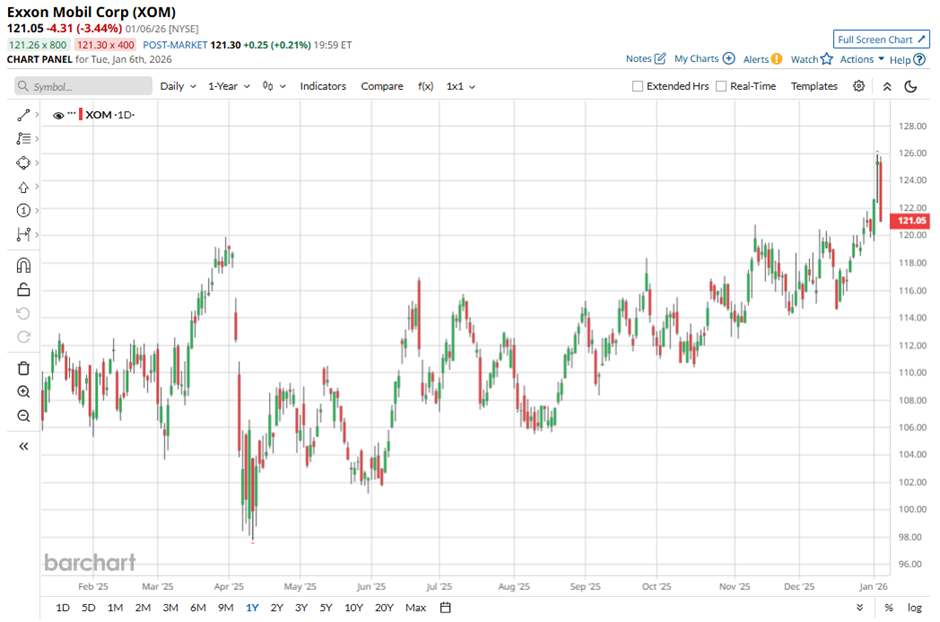This screenshot has height=622, width=940.
Task: Open the Actions dropdown menu
Action: click(x=861, y=59)
